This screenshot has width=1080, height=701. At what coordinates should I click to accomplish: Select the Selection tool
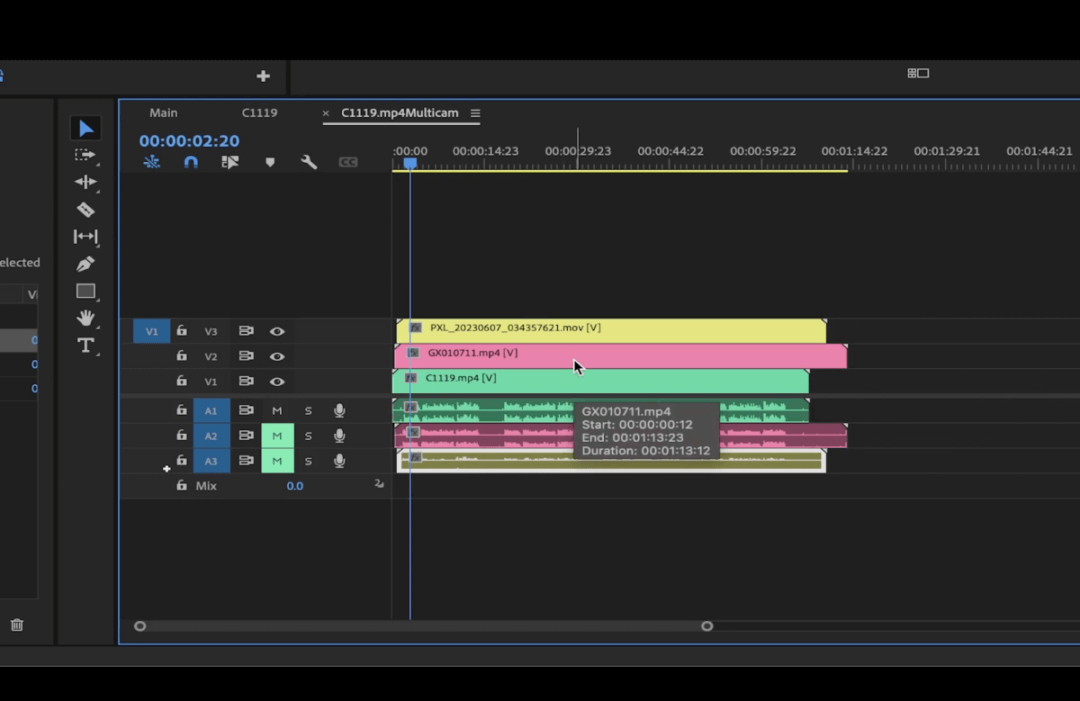tap(85, 127)
